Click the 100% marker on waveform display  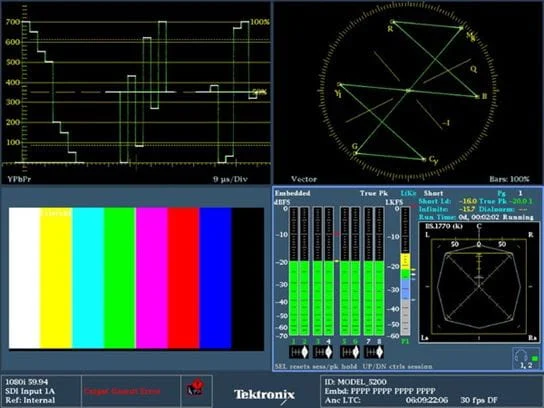(x=260, y=22)
